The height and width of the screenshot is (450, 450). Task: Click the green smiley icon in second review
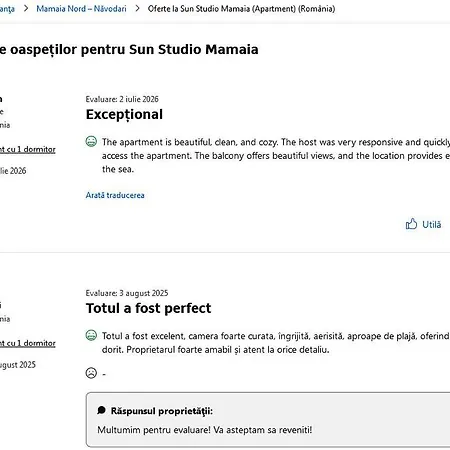(x=91, y=335)
